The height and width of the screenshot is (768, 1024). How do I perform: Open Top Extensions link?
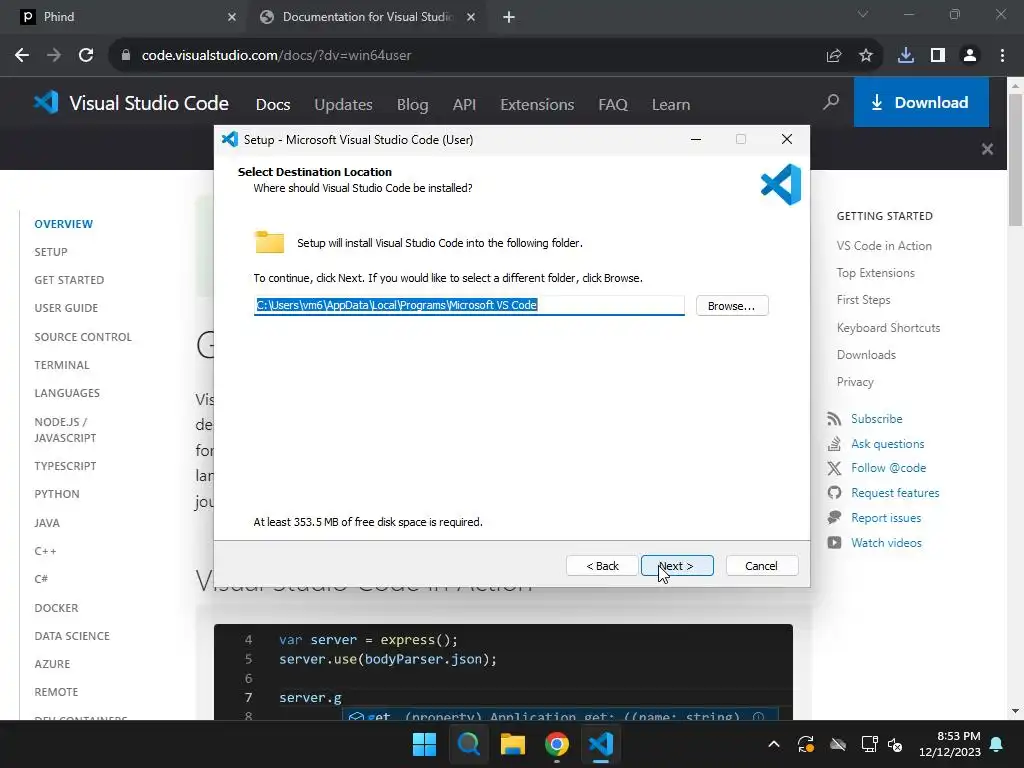(x=876, y=273)
